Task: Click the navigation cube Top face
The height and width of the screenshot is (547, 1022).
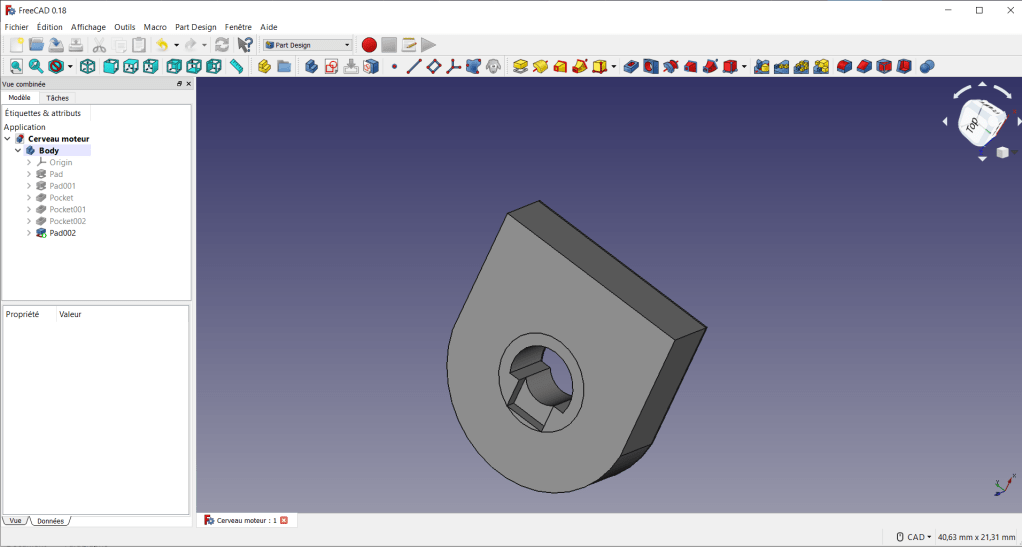Action: [972, 123]
